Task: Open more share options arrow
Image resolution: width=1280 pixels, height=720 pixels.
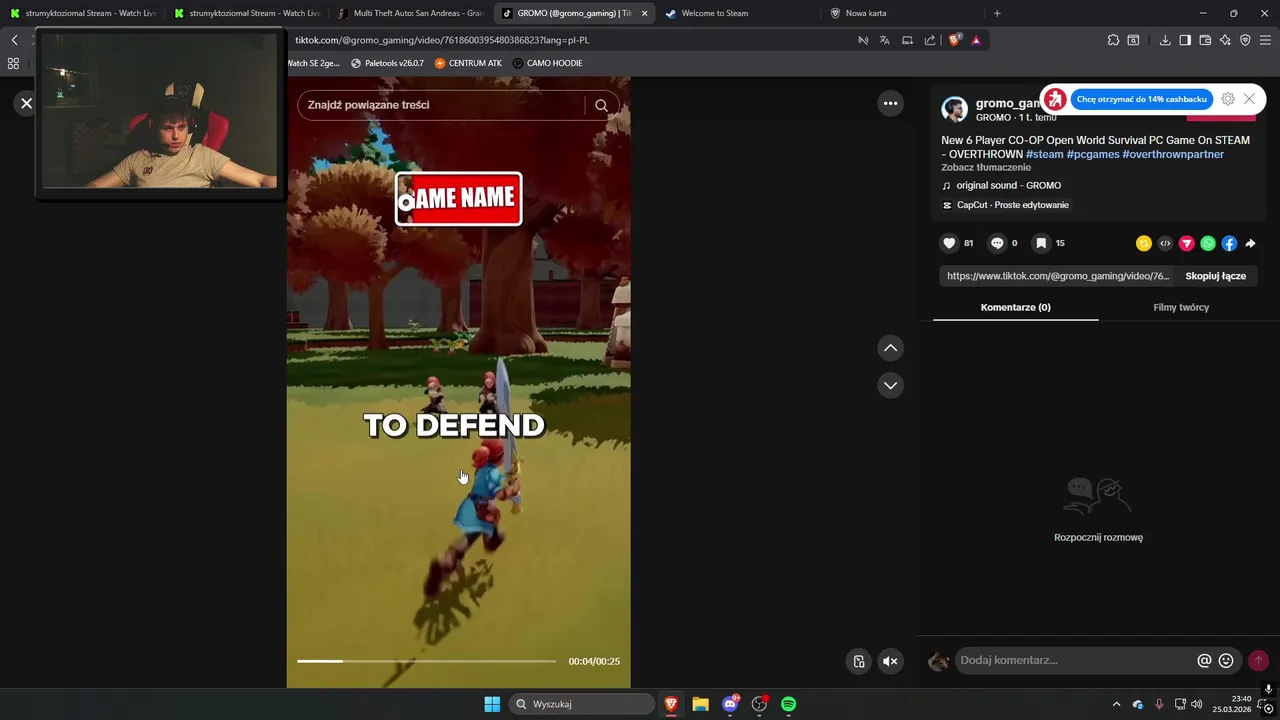Action: tap(1250, 243)
